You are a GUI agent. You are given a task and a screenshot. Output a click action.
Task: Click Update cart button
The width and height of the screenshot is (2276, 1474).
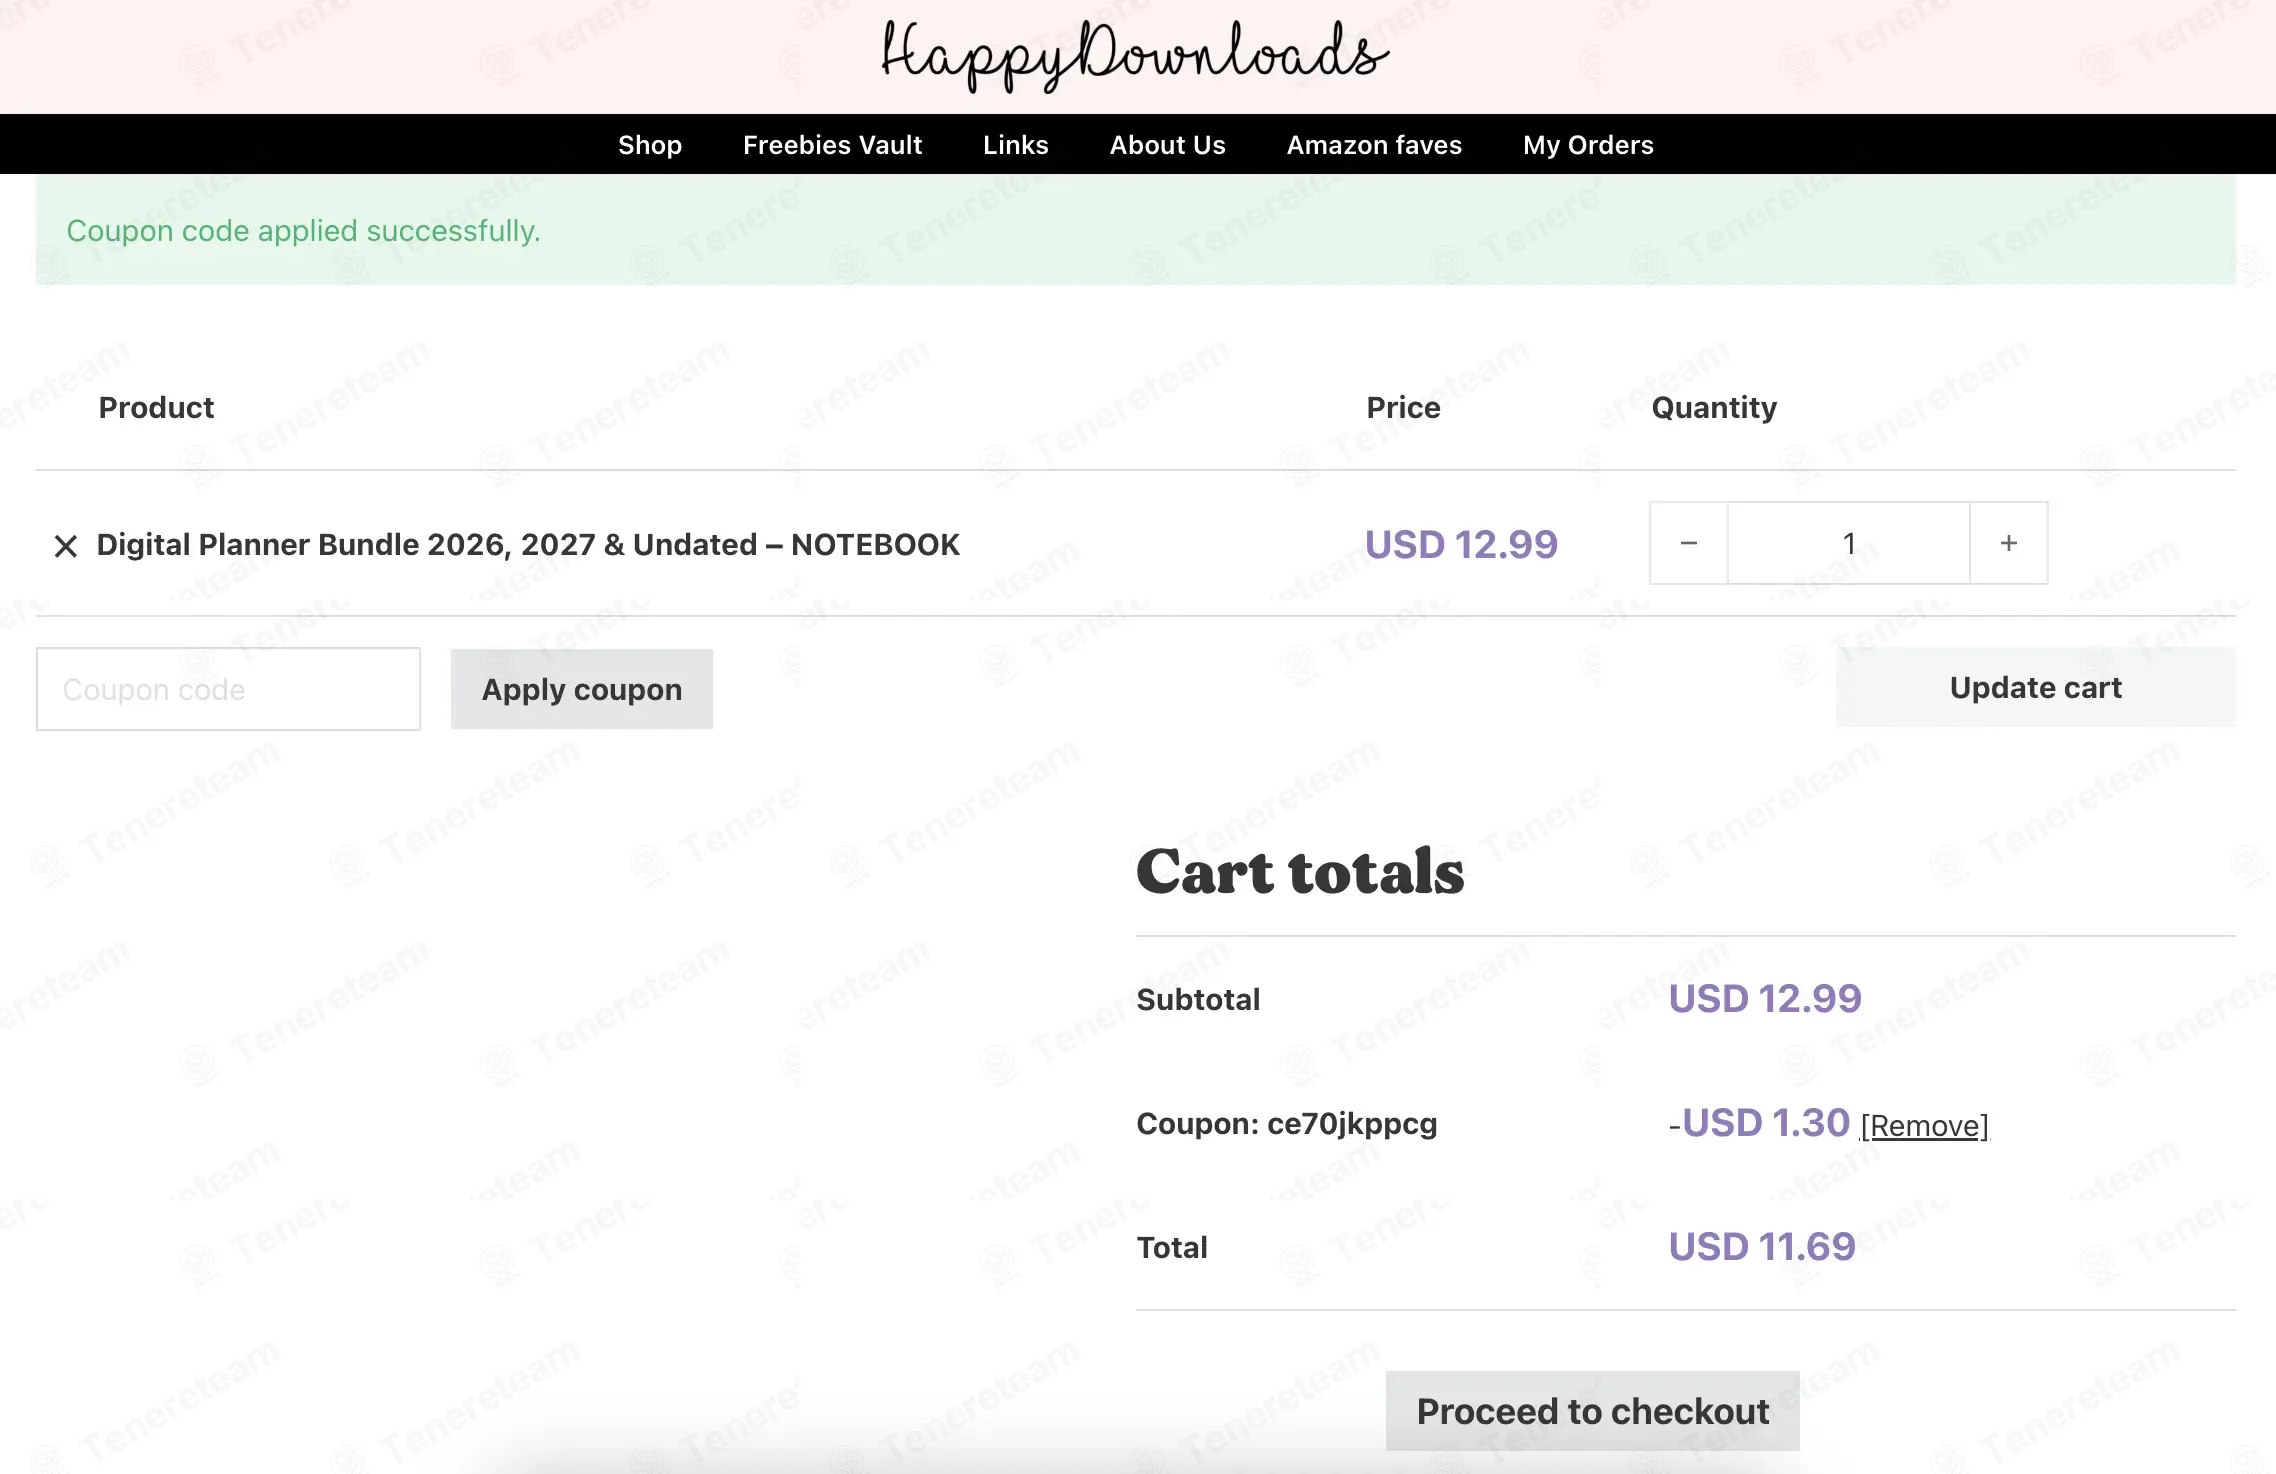point(2036,687)
